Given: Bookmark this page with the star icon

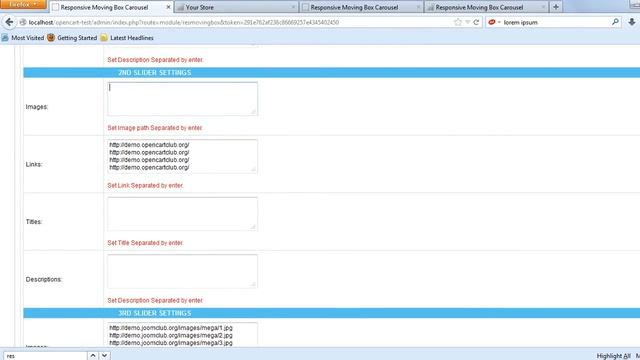Looking at the screenshot, I should [458, 22].
